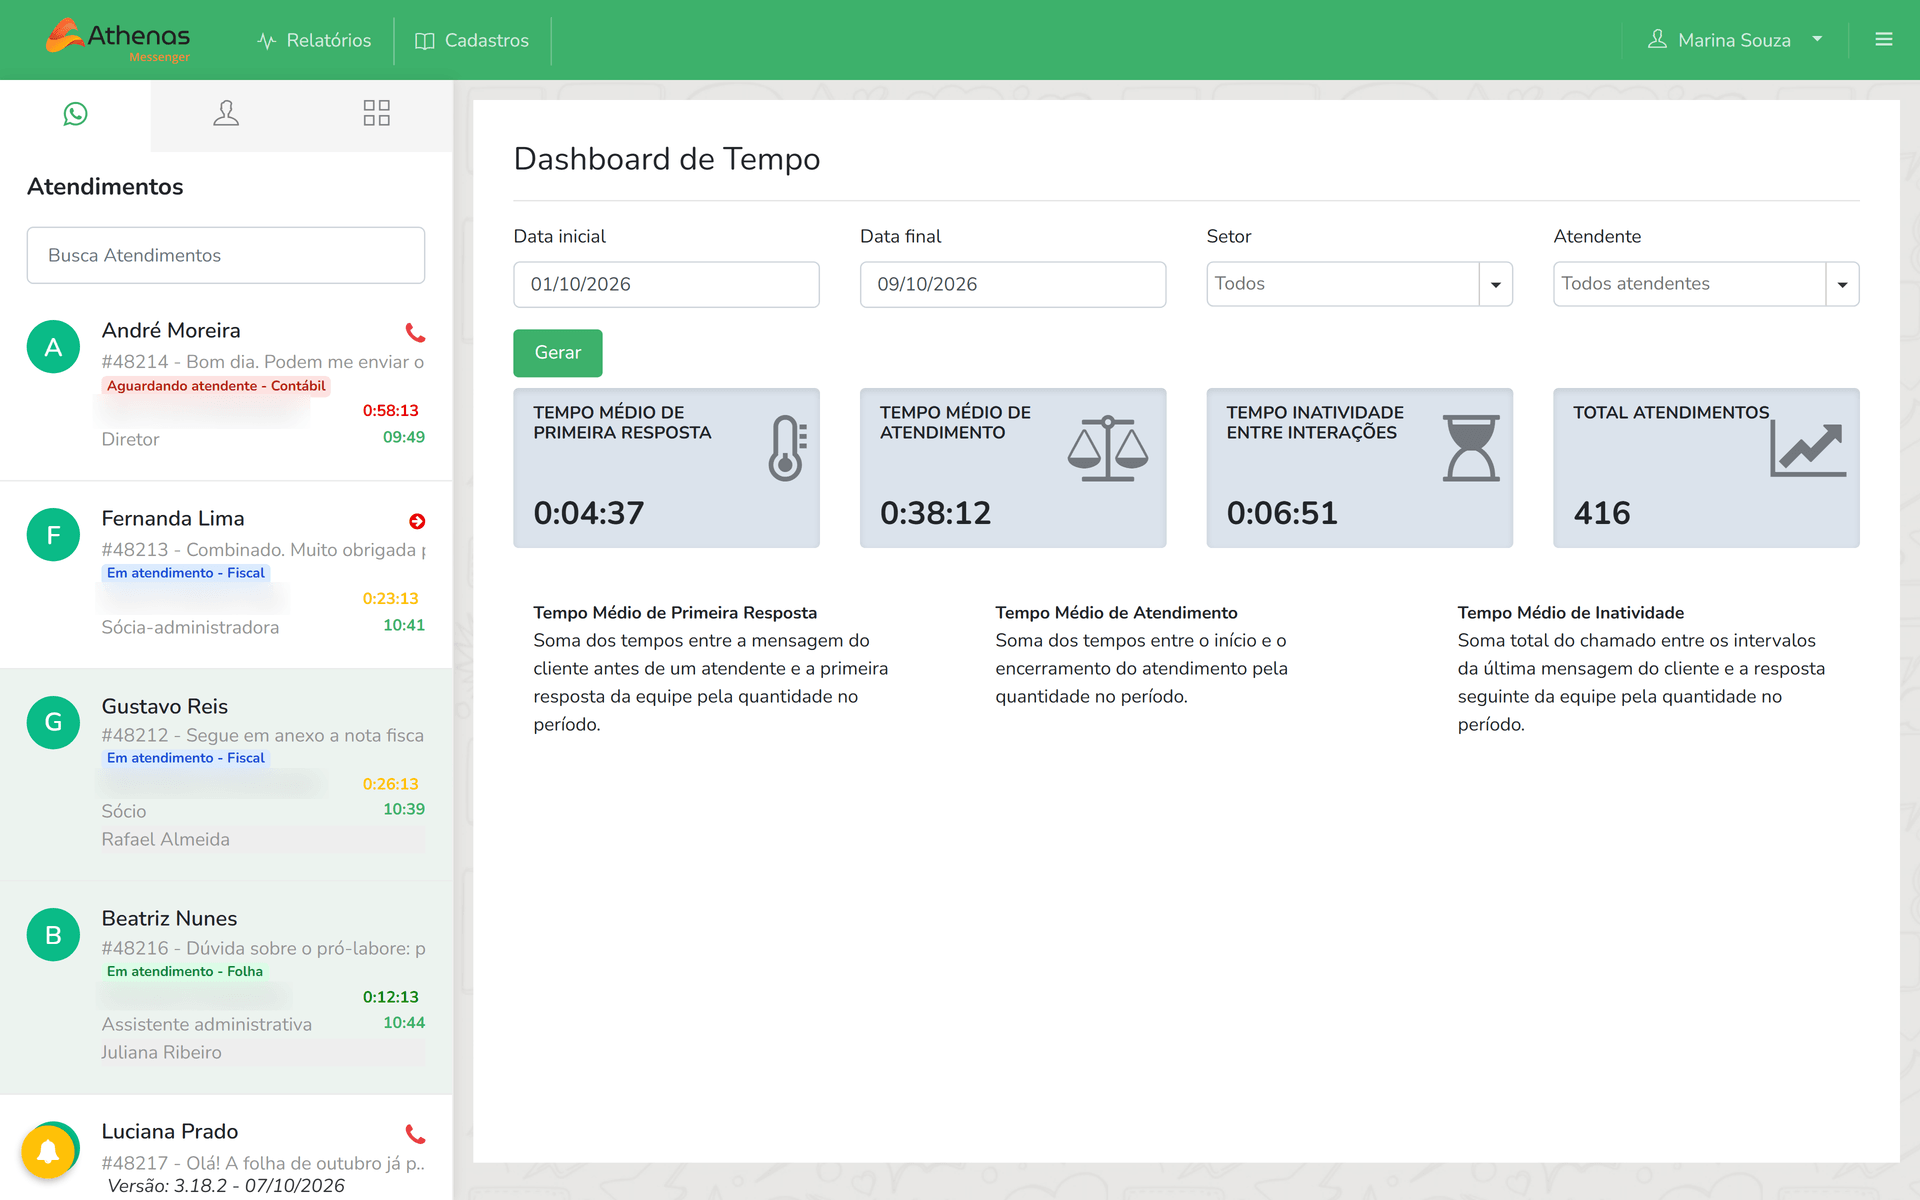Click the 0:38:12 average time value

tap(935, 513)
